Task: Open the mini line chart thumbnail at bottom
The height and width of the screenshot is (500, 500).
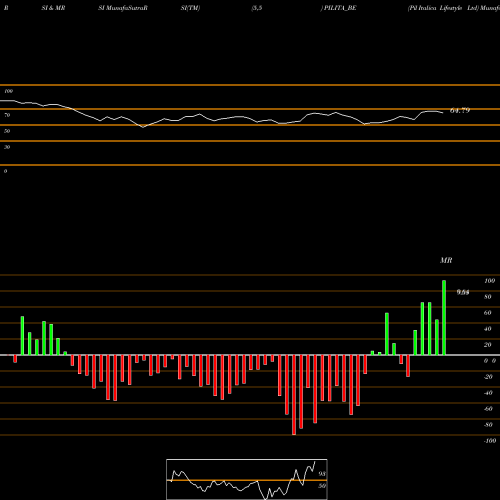Action: click(247, 479)
